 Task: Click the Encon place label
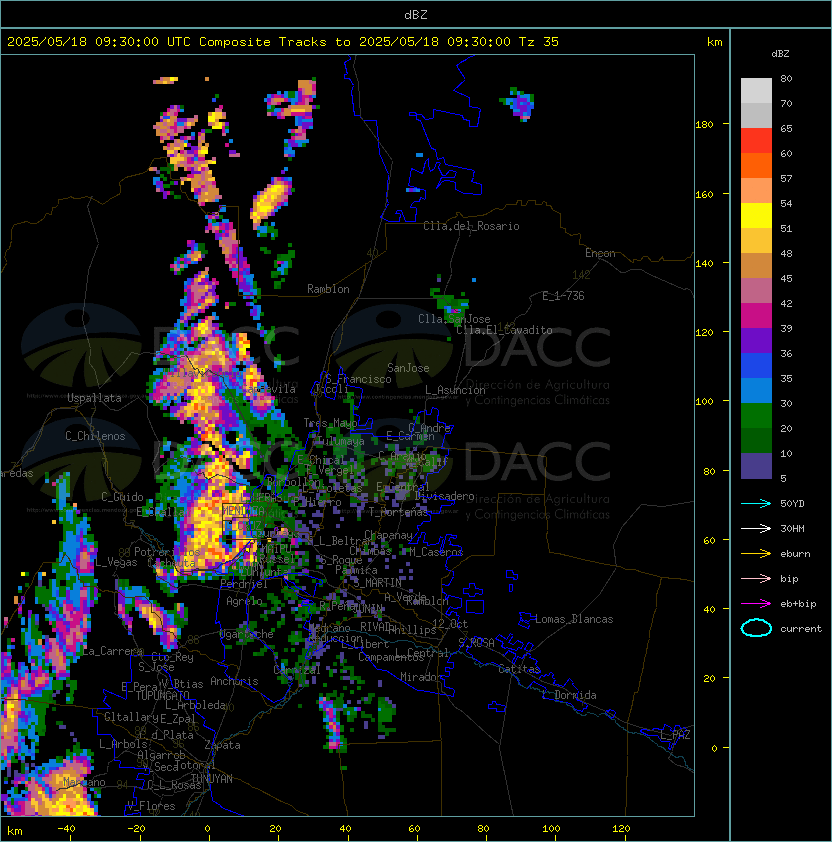[x=600, y=253]
